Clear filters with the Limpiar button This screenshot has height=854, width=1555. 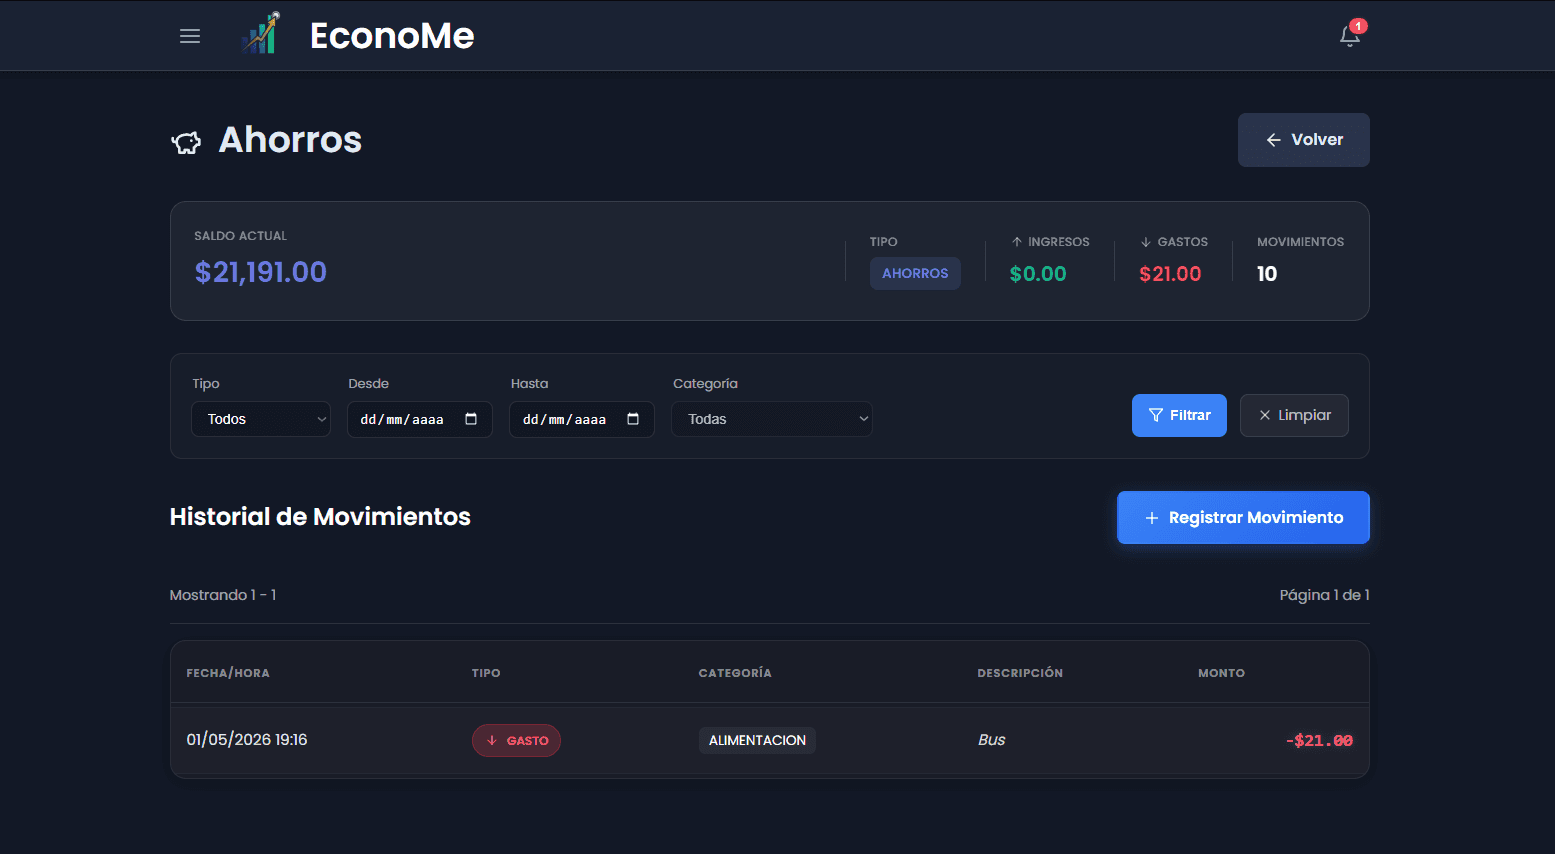click(1294, 415)
